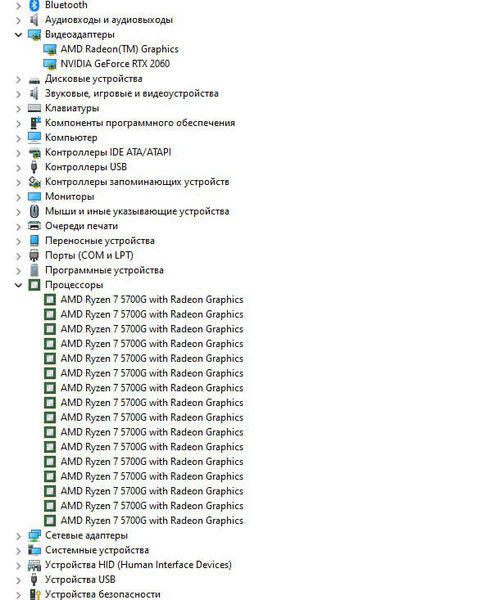Image resolution: width=494 pixels, height=600 pixels.
Task: Click the Bluetooth category icon
Action: (34, 5)
